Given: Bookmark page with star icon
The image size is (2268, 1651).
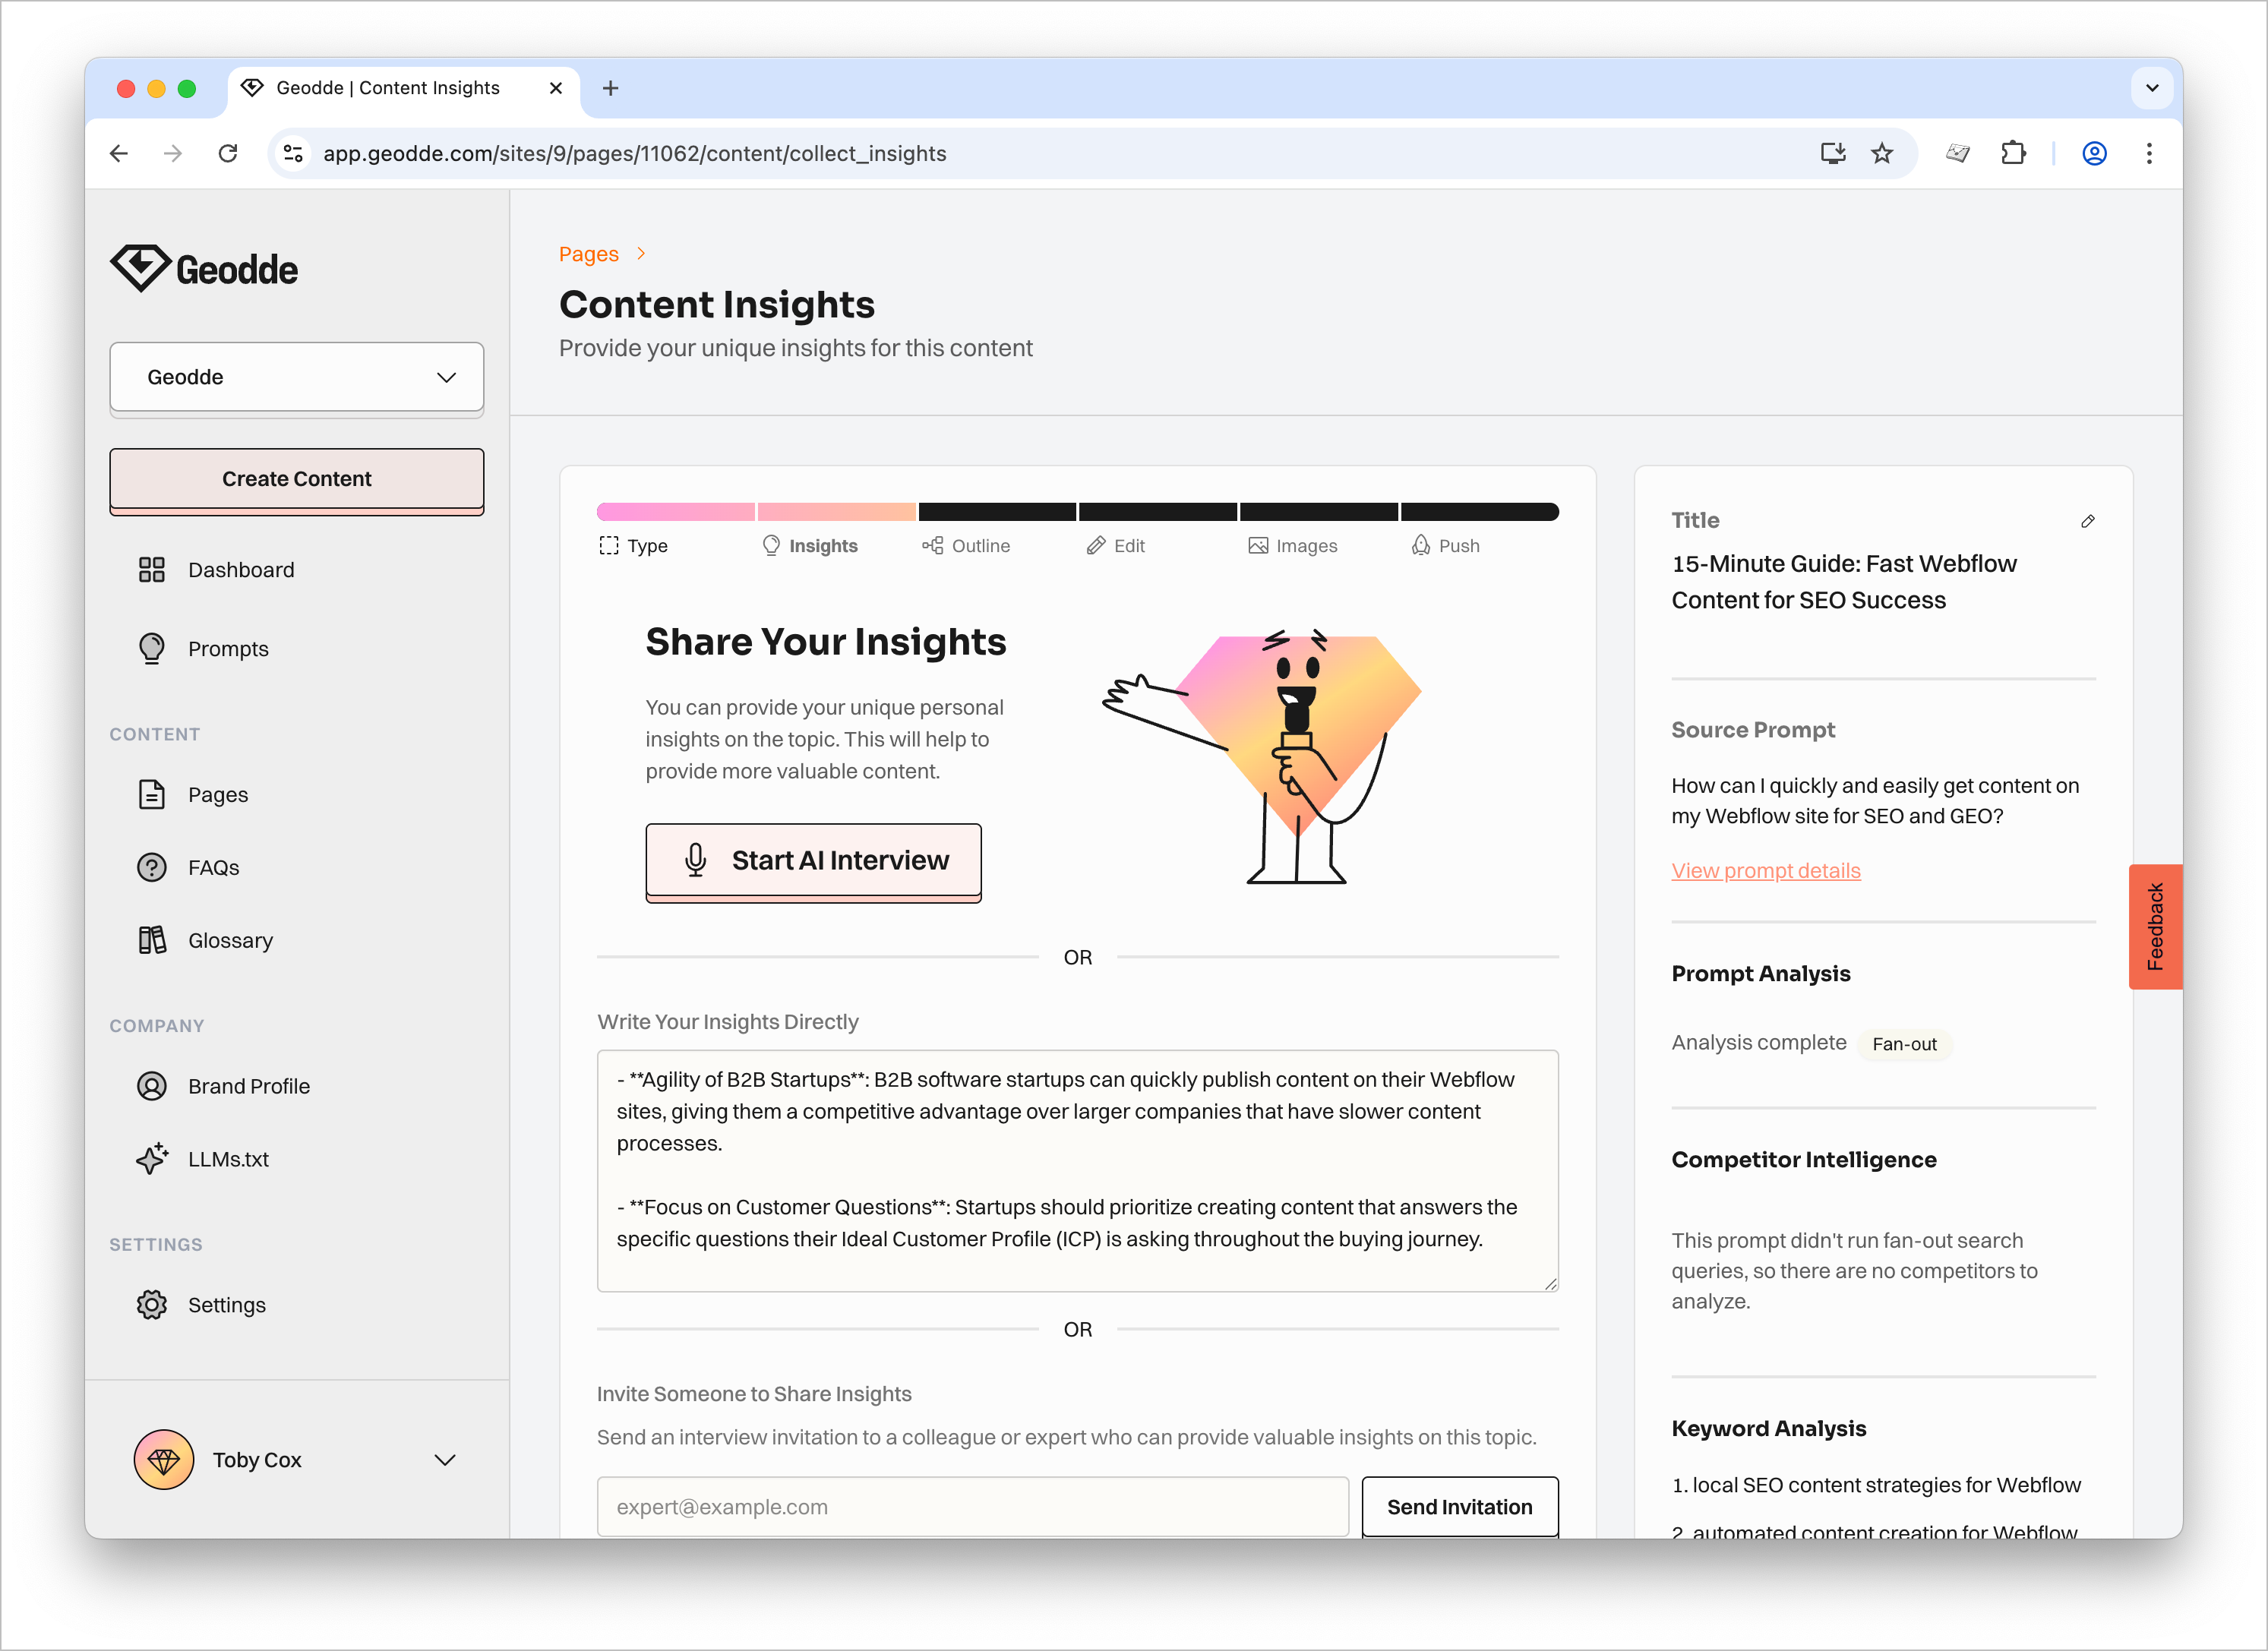Looking at the screenshot, I should pos(1882,153).
